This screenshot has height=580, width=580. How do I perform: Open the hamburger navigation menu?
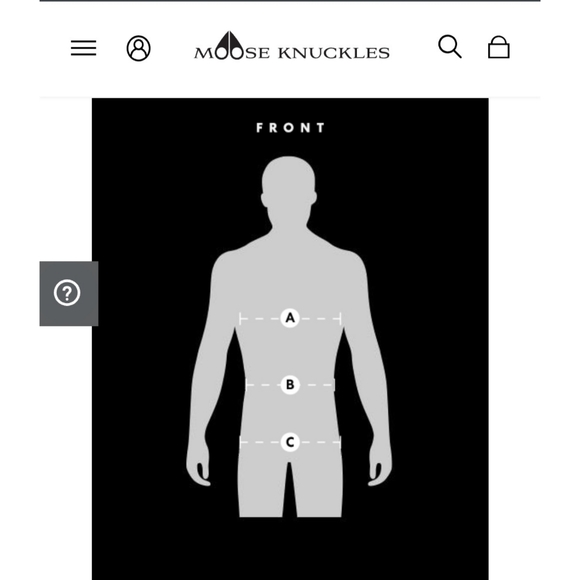tap(84, 48)
